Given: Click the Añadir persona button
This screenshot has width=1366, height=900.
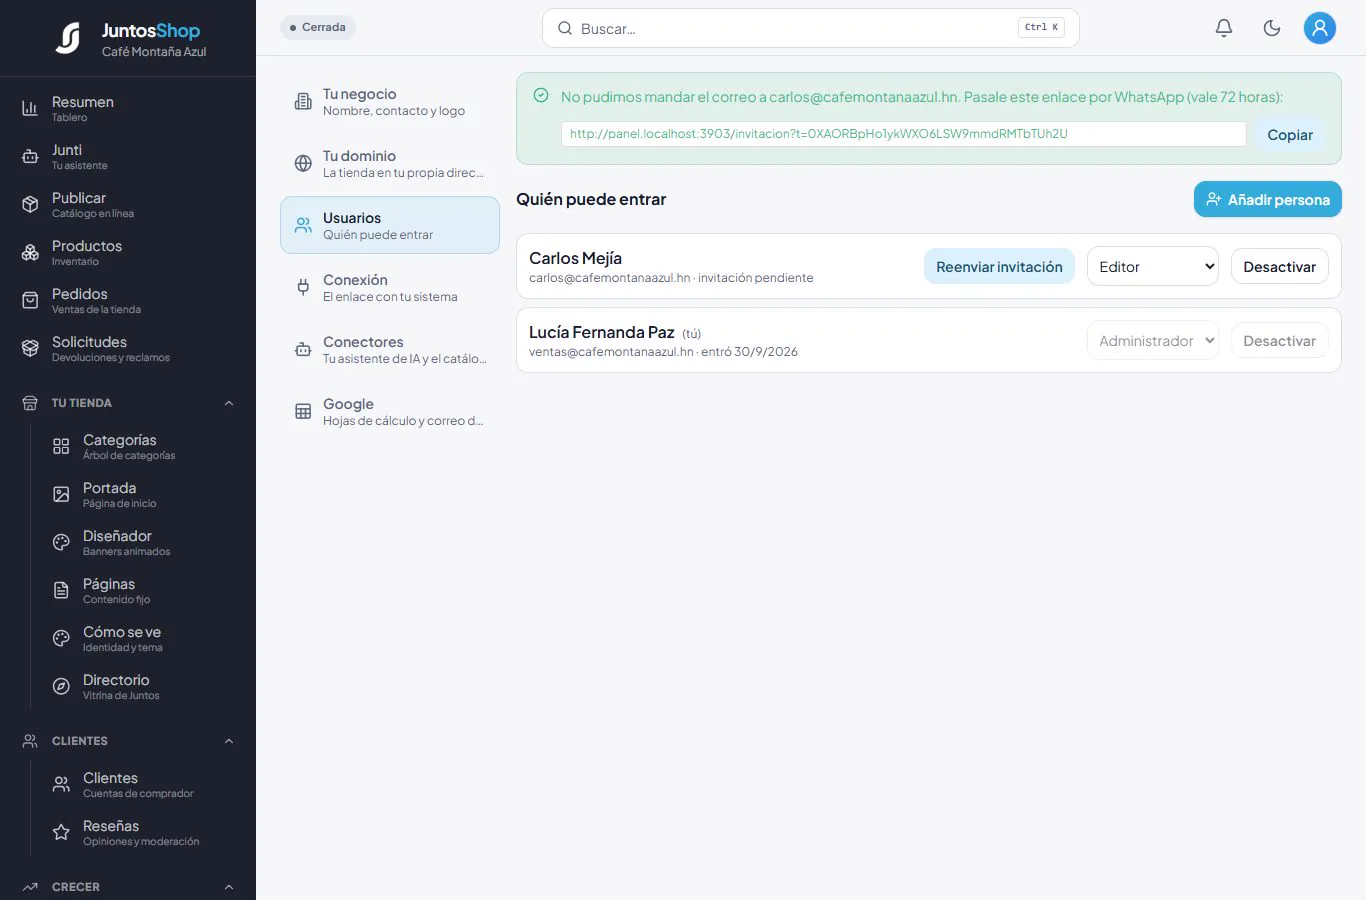Looking at the screenshot, I should click(1267, 199).
